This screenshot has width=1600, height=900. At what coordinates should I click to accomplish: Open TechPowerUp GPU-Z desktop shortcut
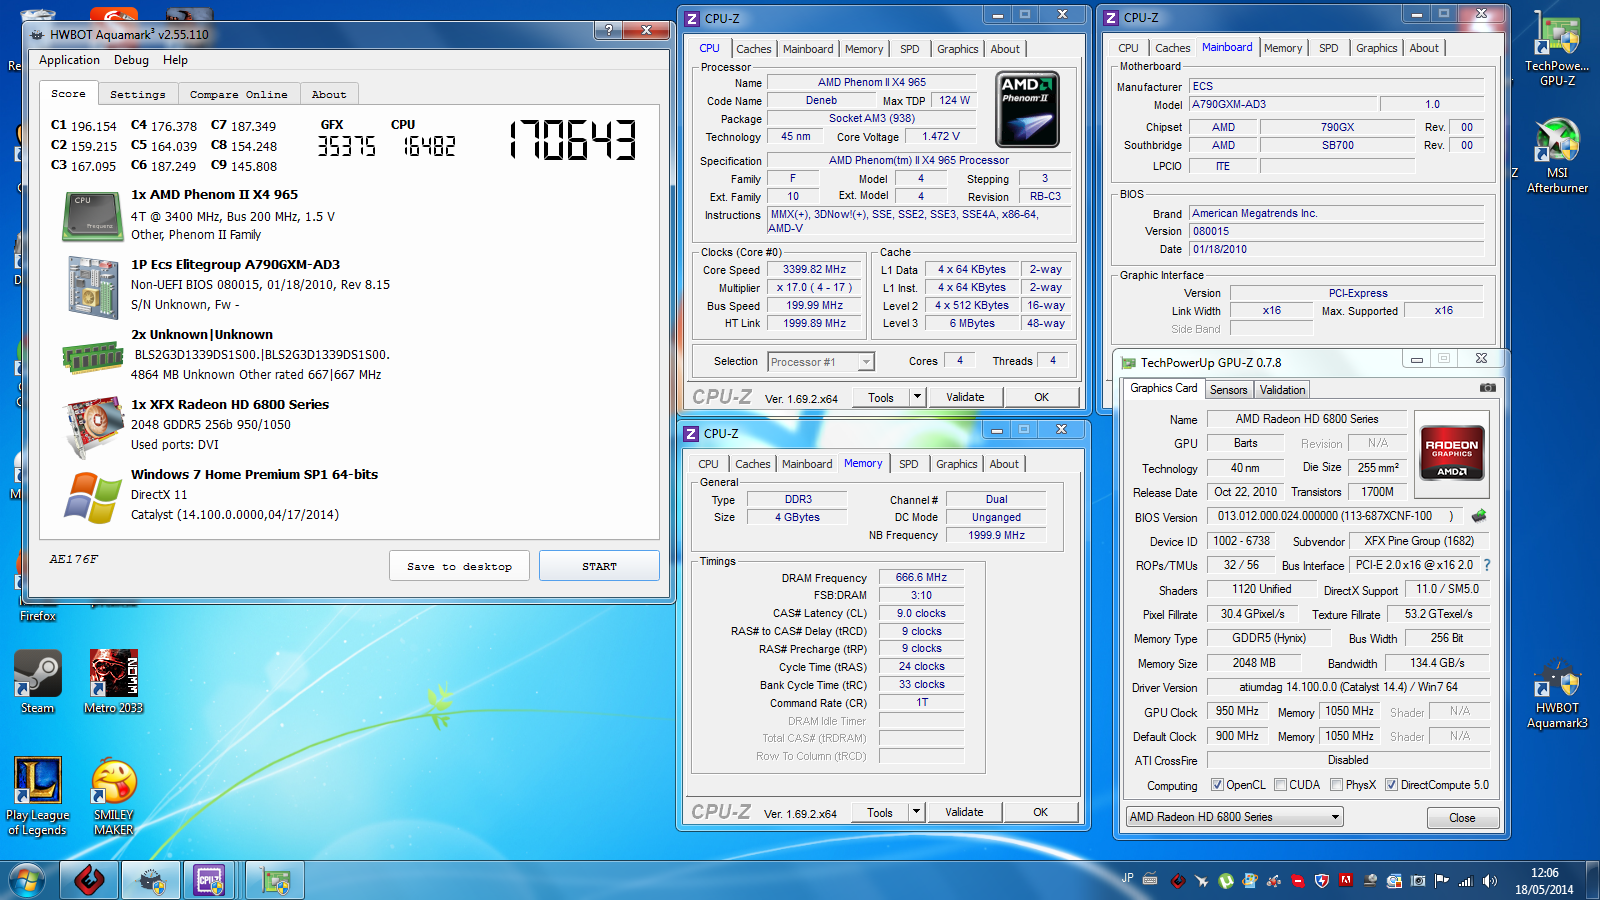pos(1557,50)
